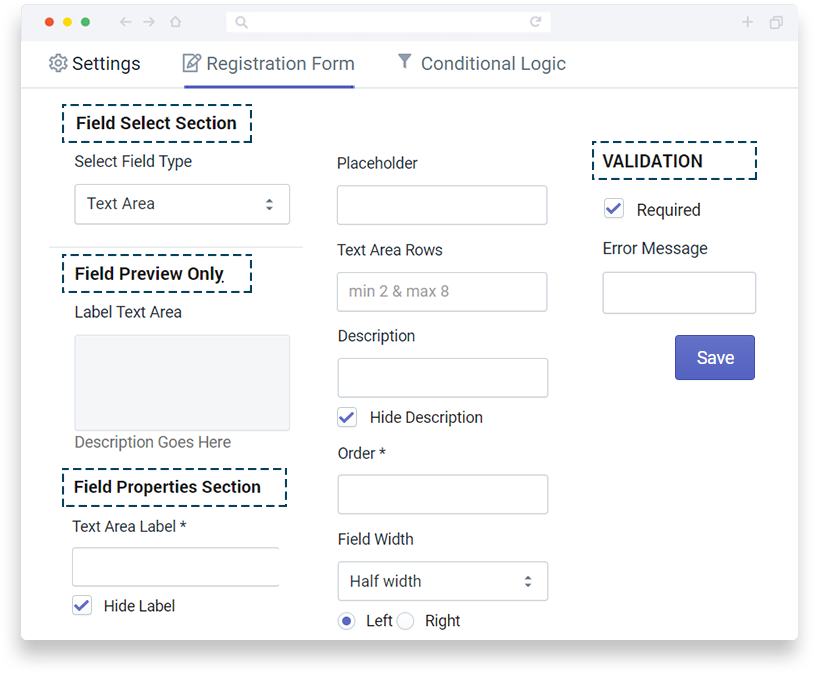Select the Right alignment radio button

pos(405,621)
